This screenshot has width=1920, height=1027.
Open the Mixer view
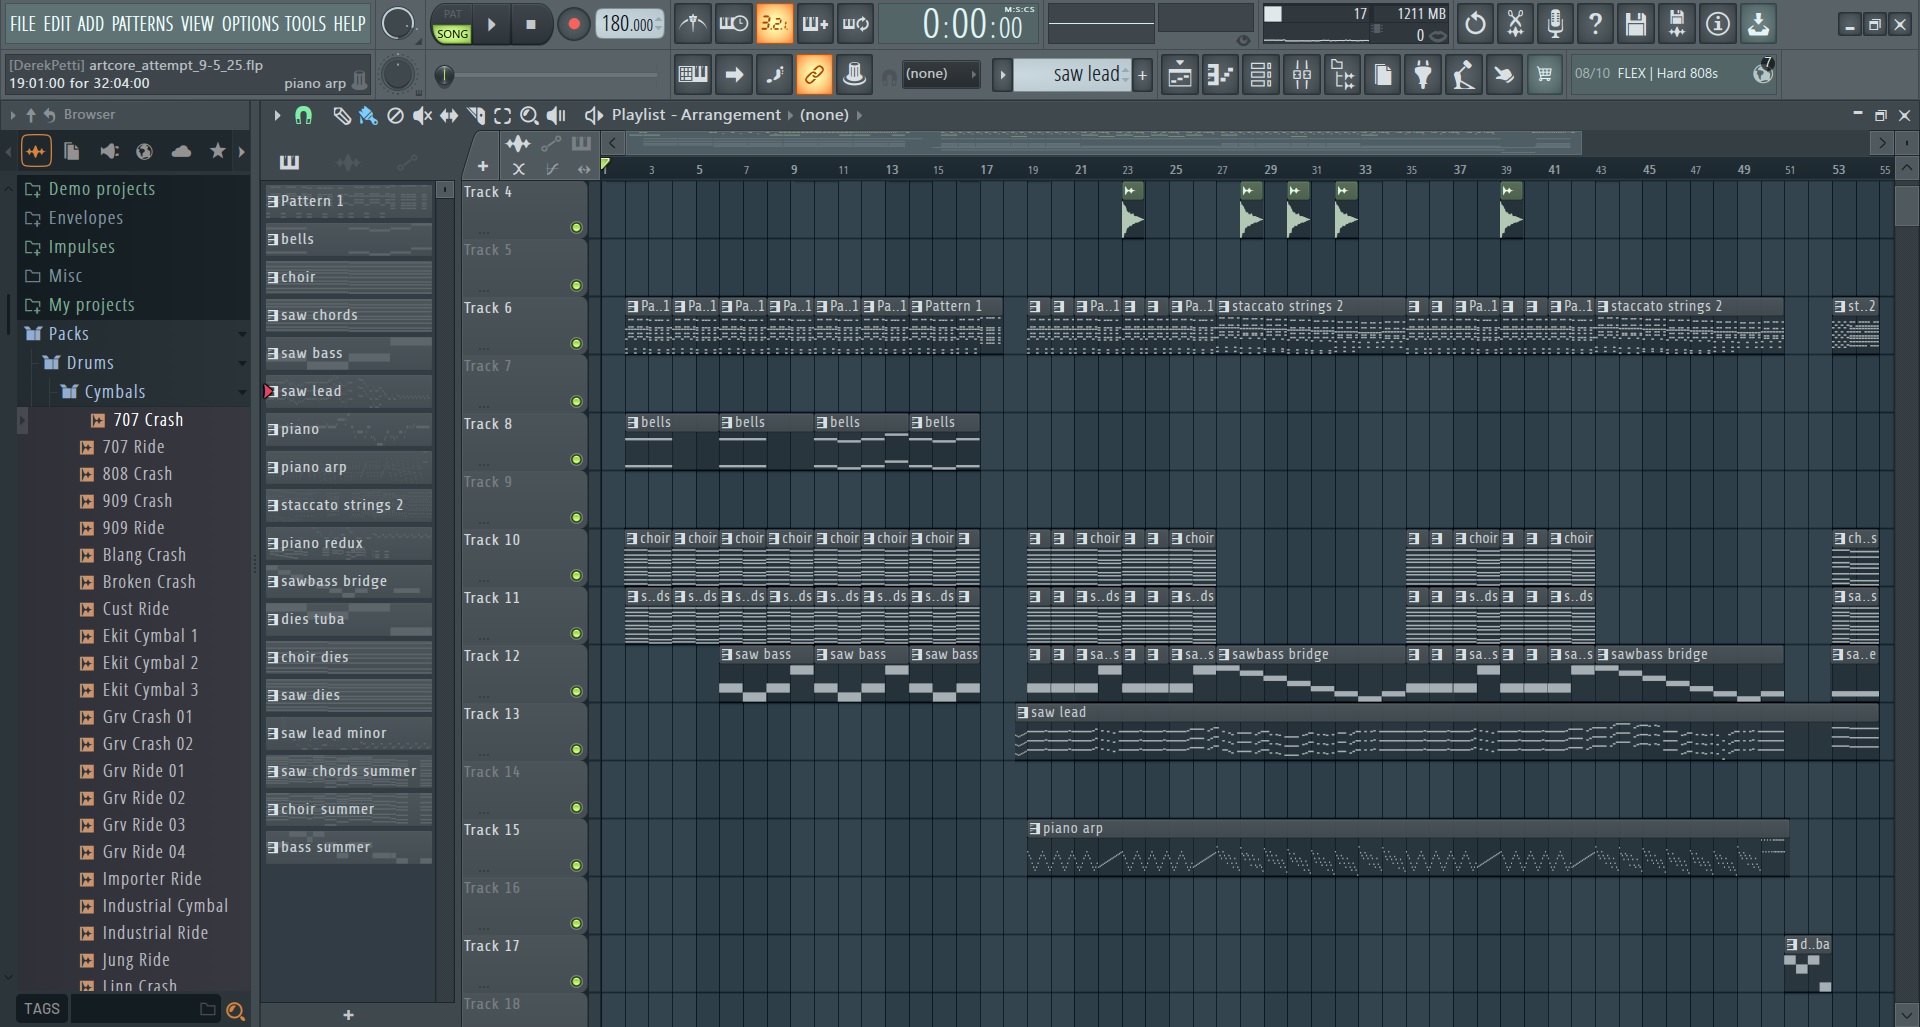[x=1302, y=74]
